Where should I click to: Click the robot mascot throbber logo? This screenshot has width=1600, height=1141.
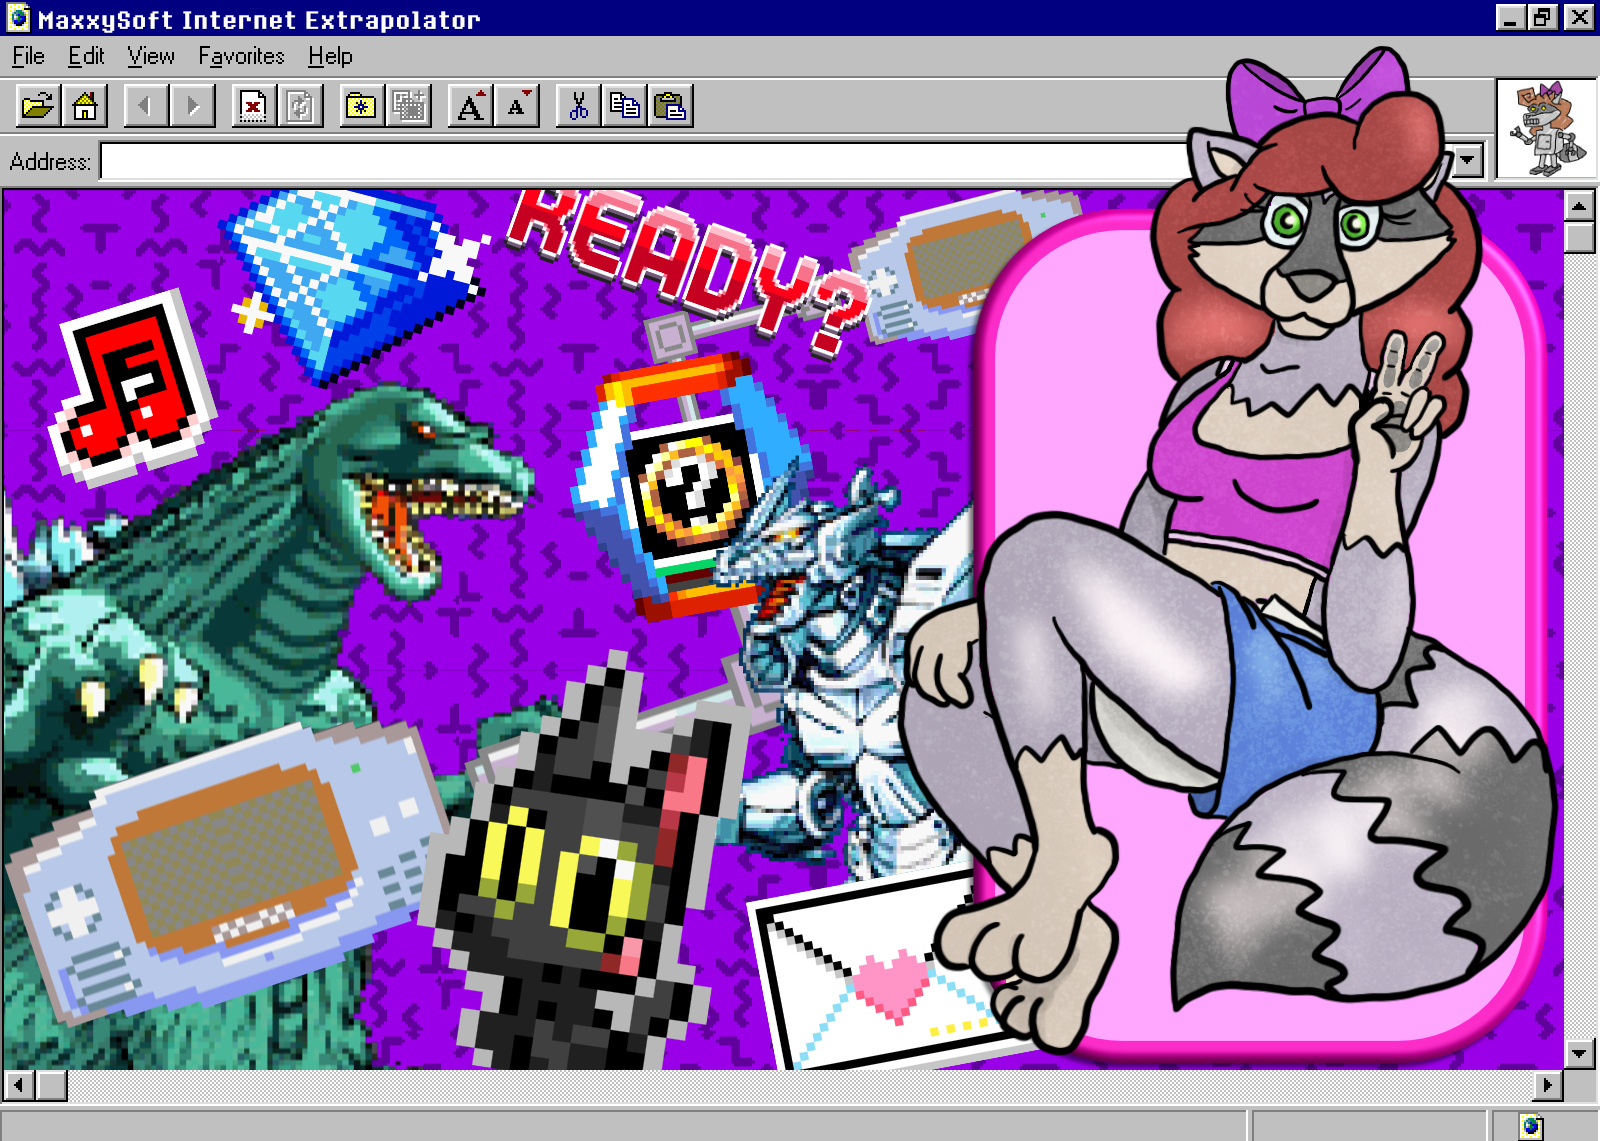1546,129
